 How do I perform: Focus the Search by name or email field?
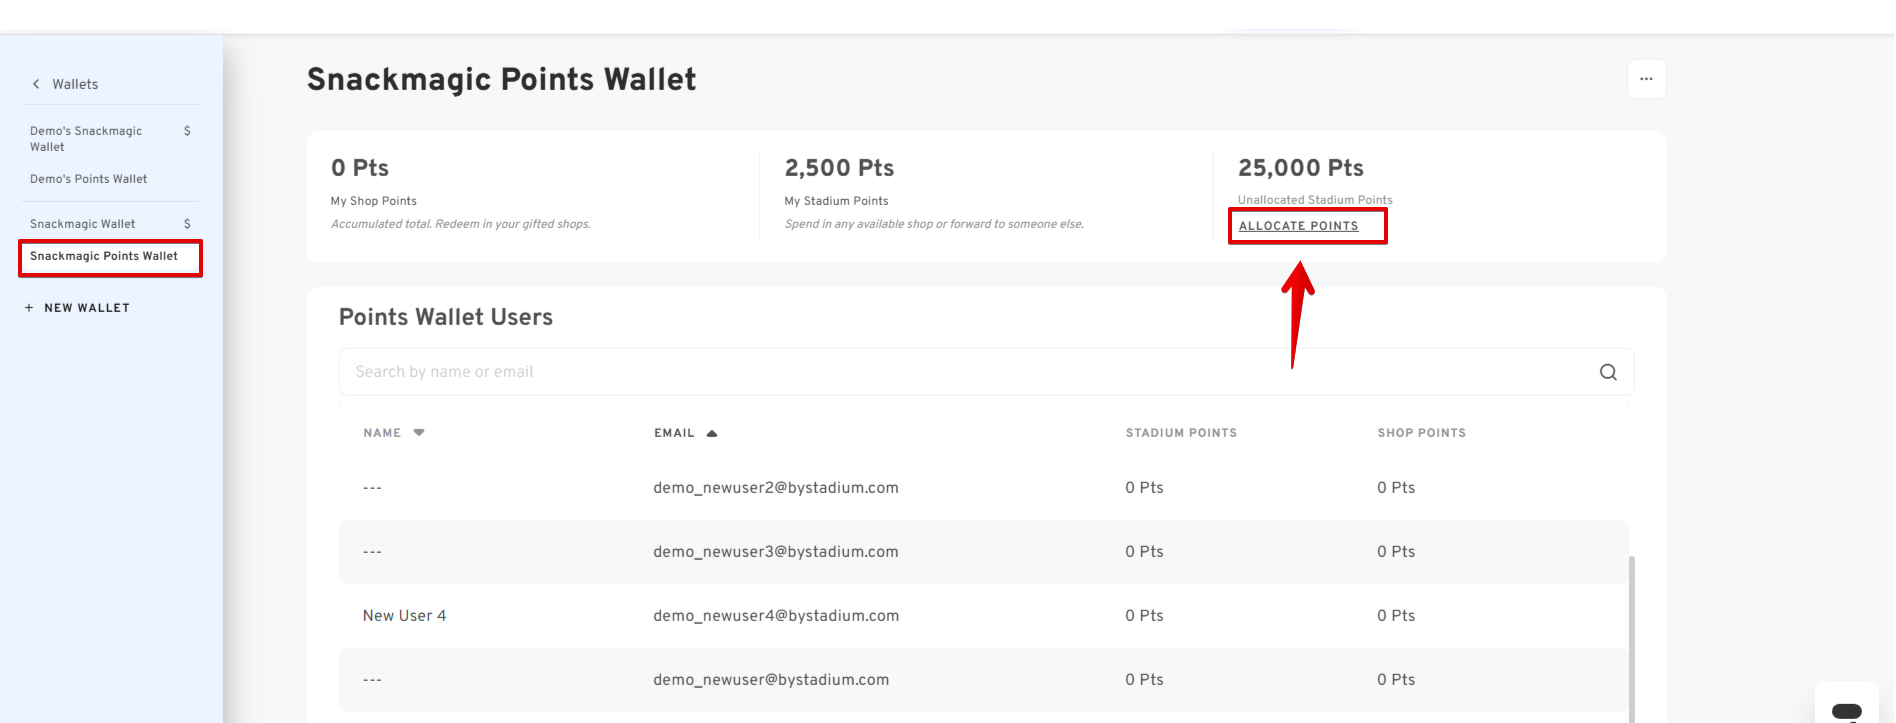[x=960, y=372]
